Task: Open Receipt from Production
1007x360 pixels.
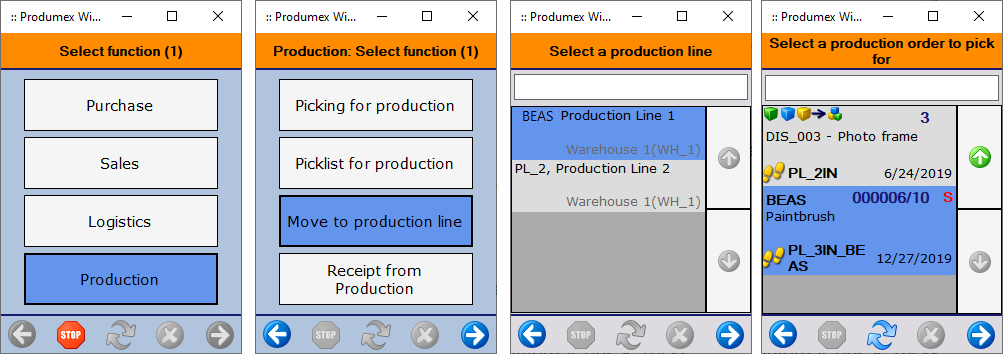Action: coord(376,279)
